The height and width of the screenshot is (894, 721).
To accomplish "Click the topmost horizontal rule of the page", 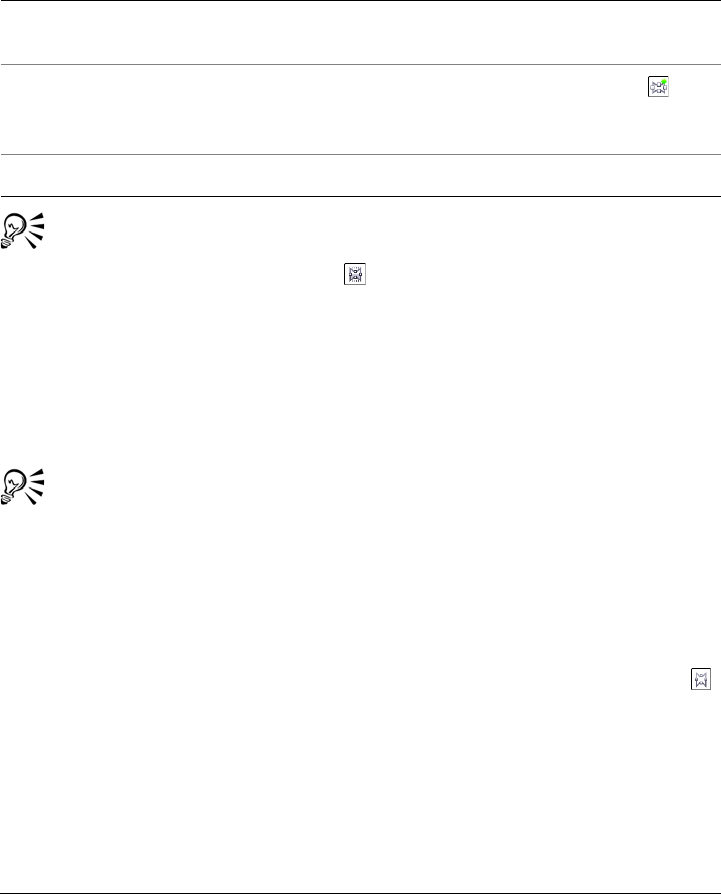I will coord(360,1).
